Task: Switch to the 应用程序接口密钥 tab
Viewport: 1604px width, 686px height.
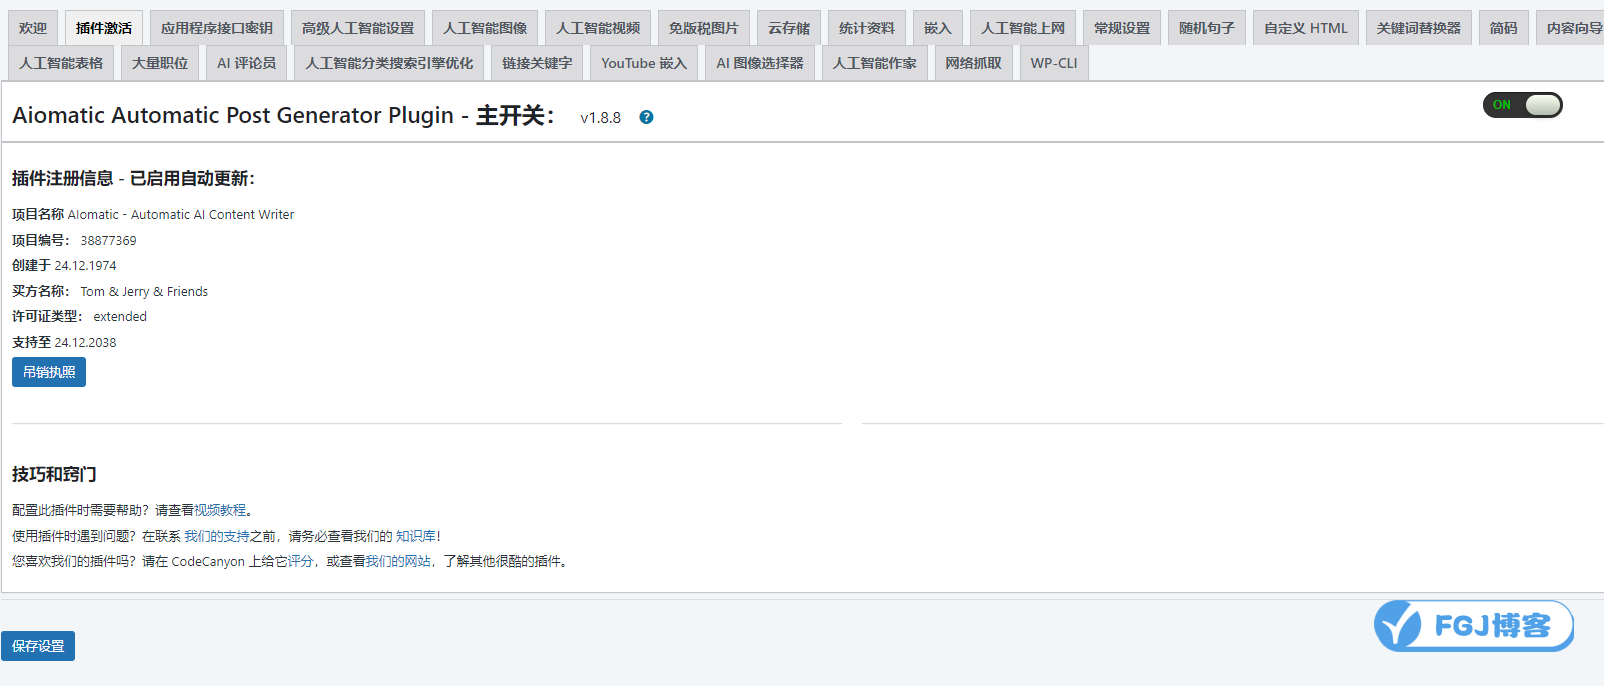Action: click(x=217, y=28)
